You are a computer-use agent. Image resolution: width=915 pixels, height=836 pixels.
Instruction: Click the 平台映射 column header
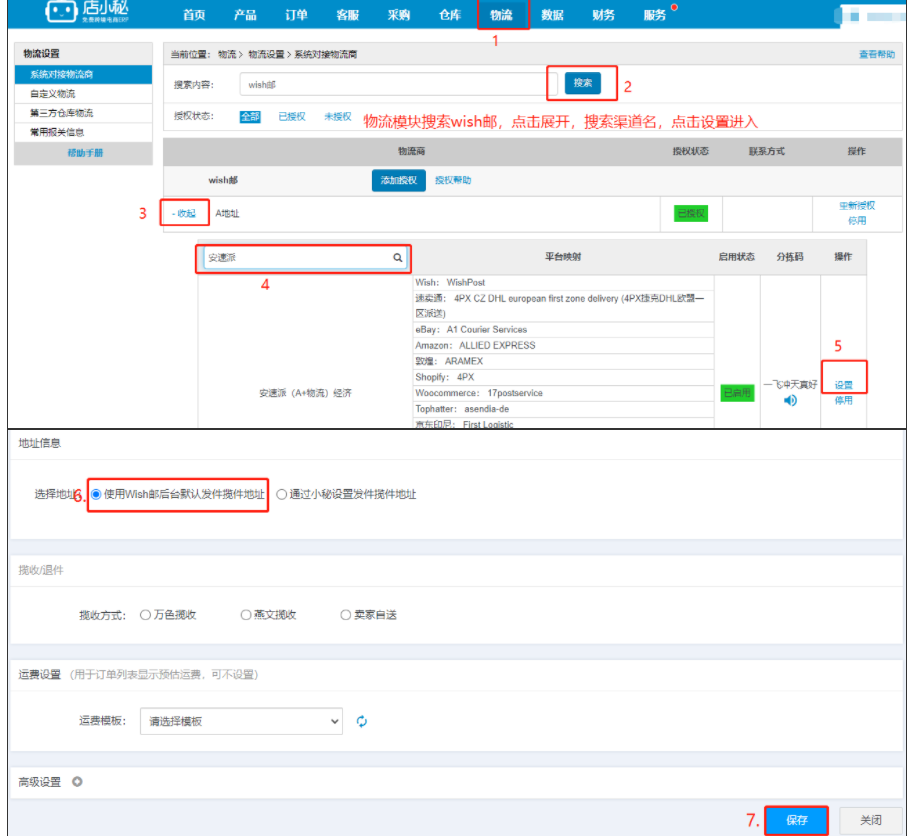[563, 257]
